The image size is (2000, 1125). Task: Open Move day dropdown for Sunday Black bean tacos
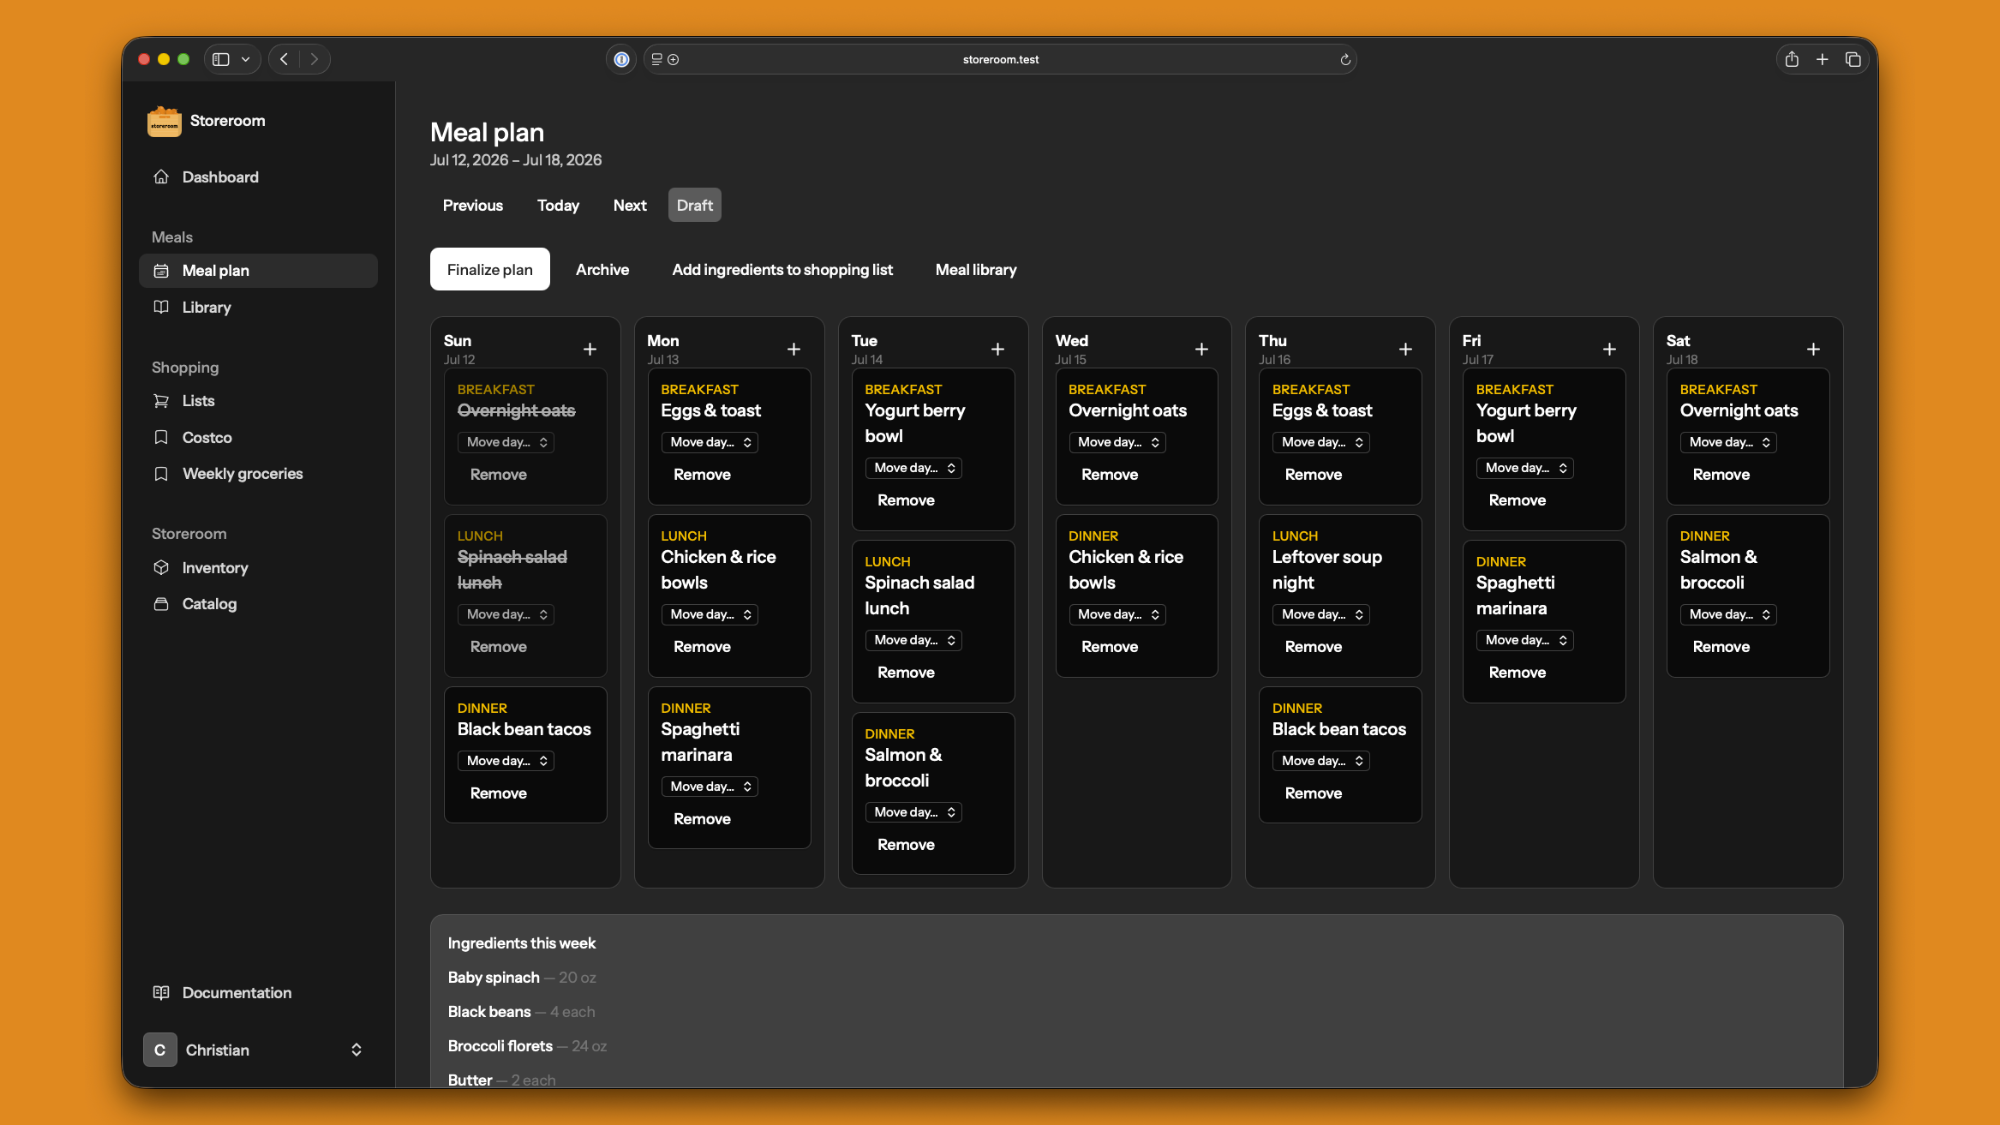click(x=506, y=761)
